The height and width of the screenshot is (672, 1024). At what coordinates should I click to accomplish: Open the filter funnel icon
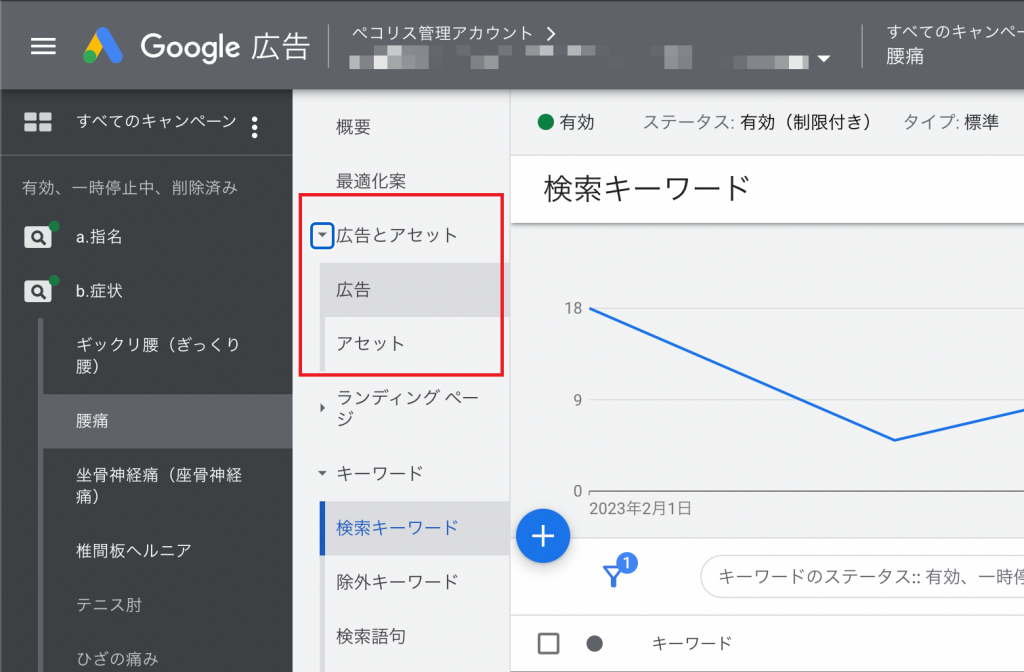[614, 575]
